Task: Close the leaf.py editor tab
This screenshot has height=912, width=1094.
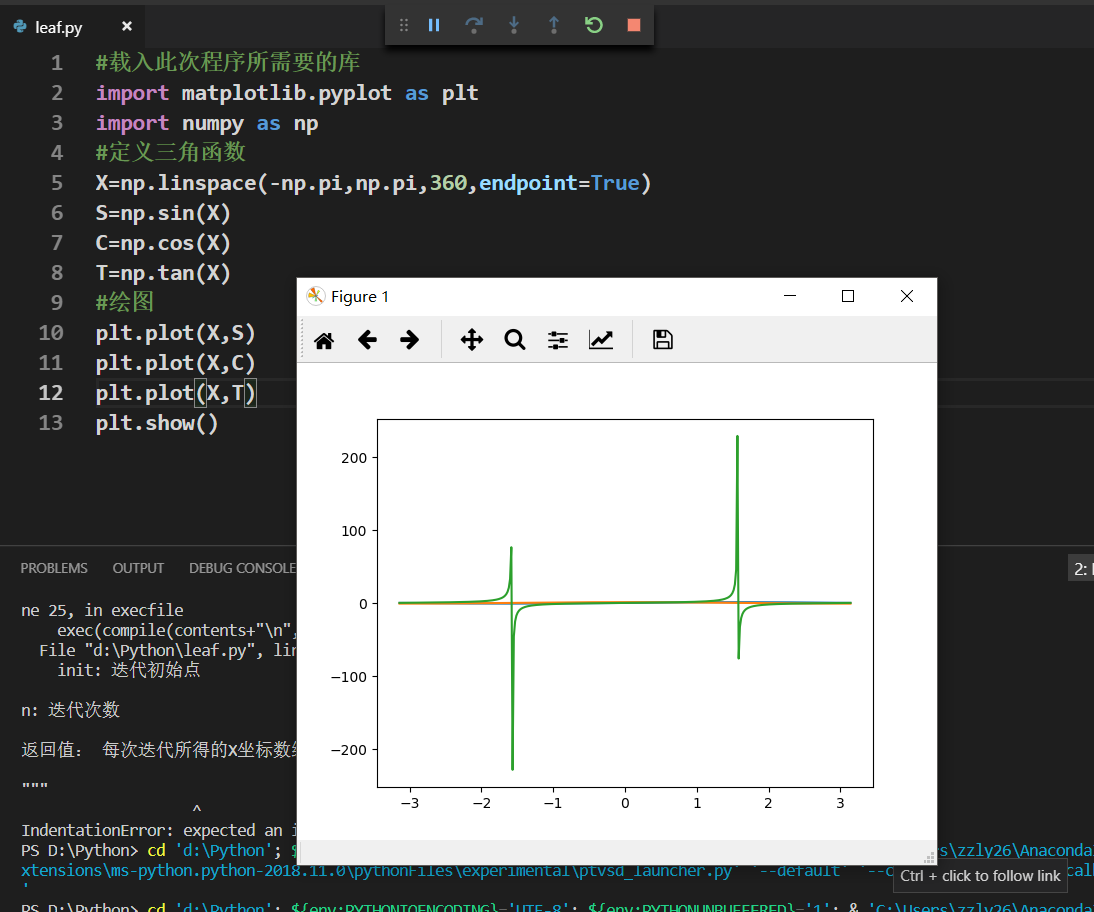Action: 127,26
